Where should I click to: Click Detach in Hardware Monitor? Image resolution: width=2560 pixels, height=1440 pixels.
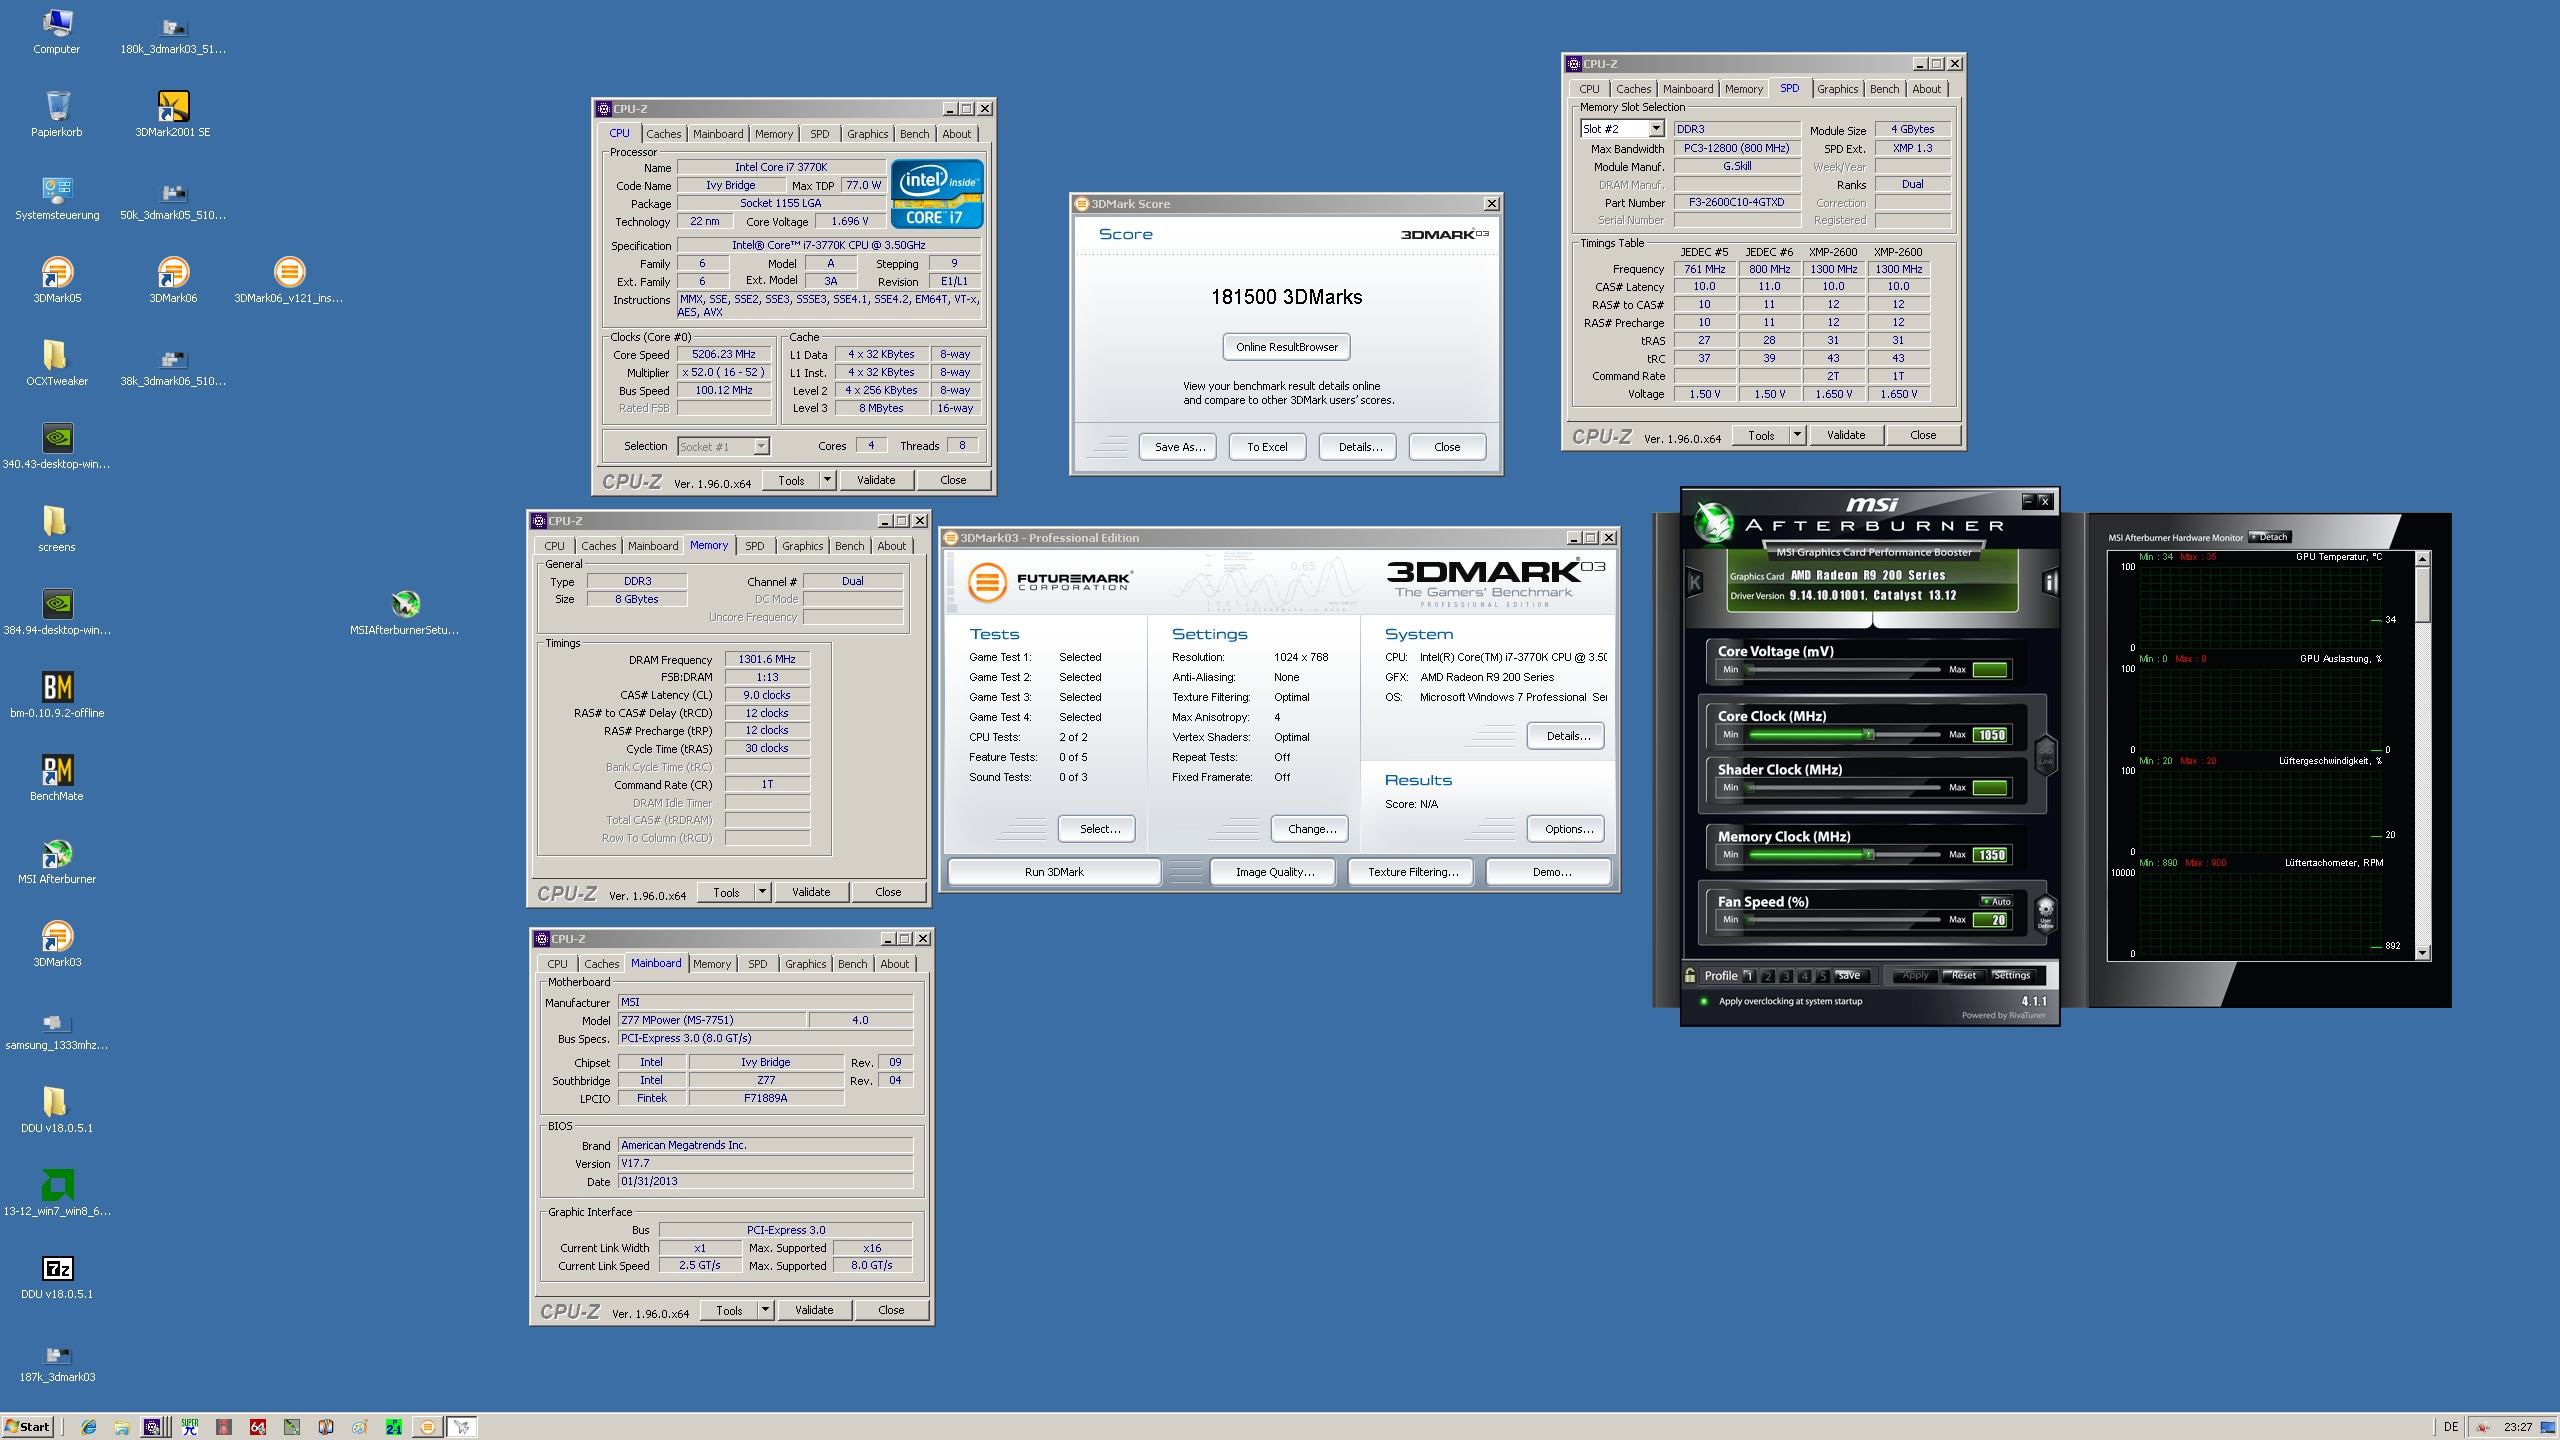pos(2269,537)
